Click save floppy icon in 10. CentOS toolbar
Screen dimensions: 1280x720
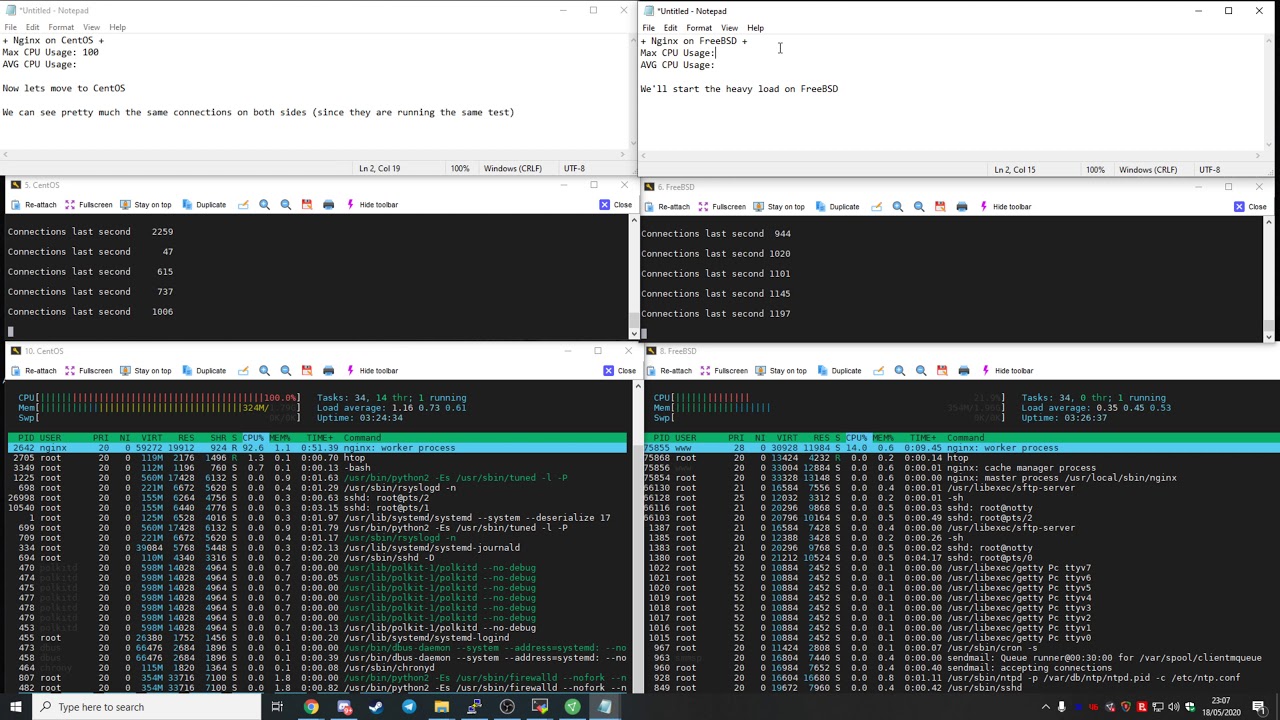[x=307, y=371]
